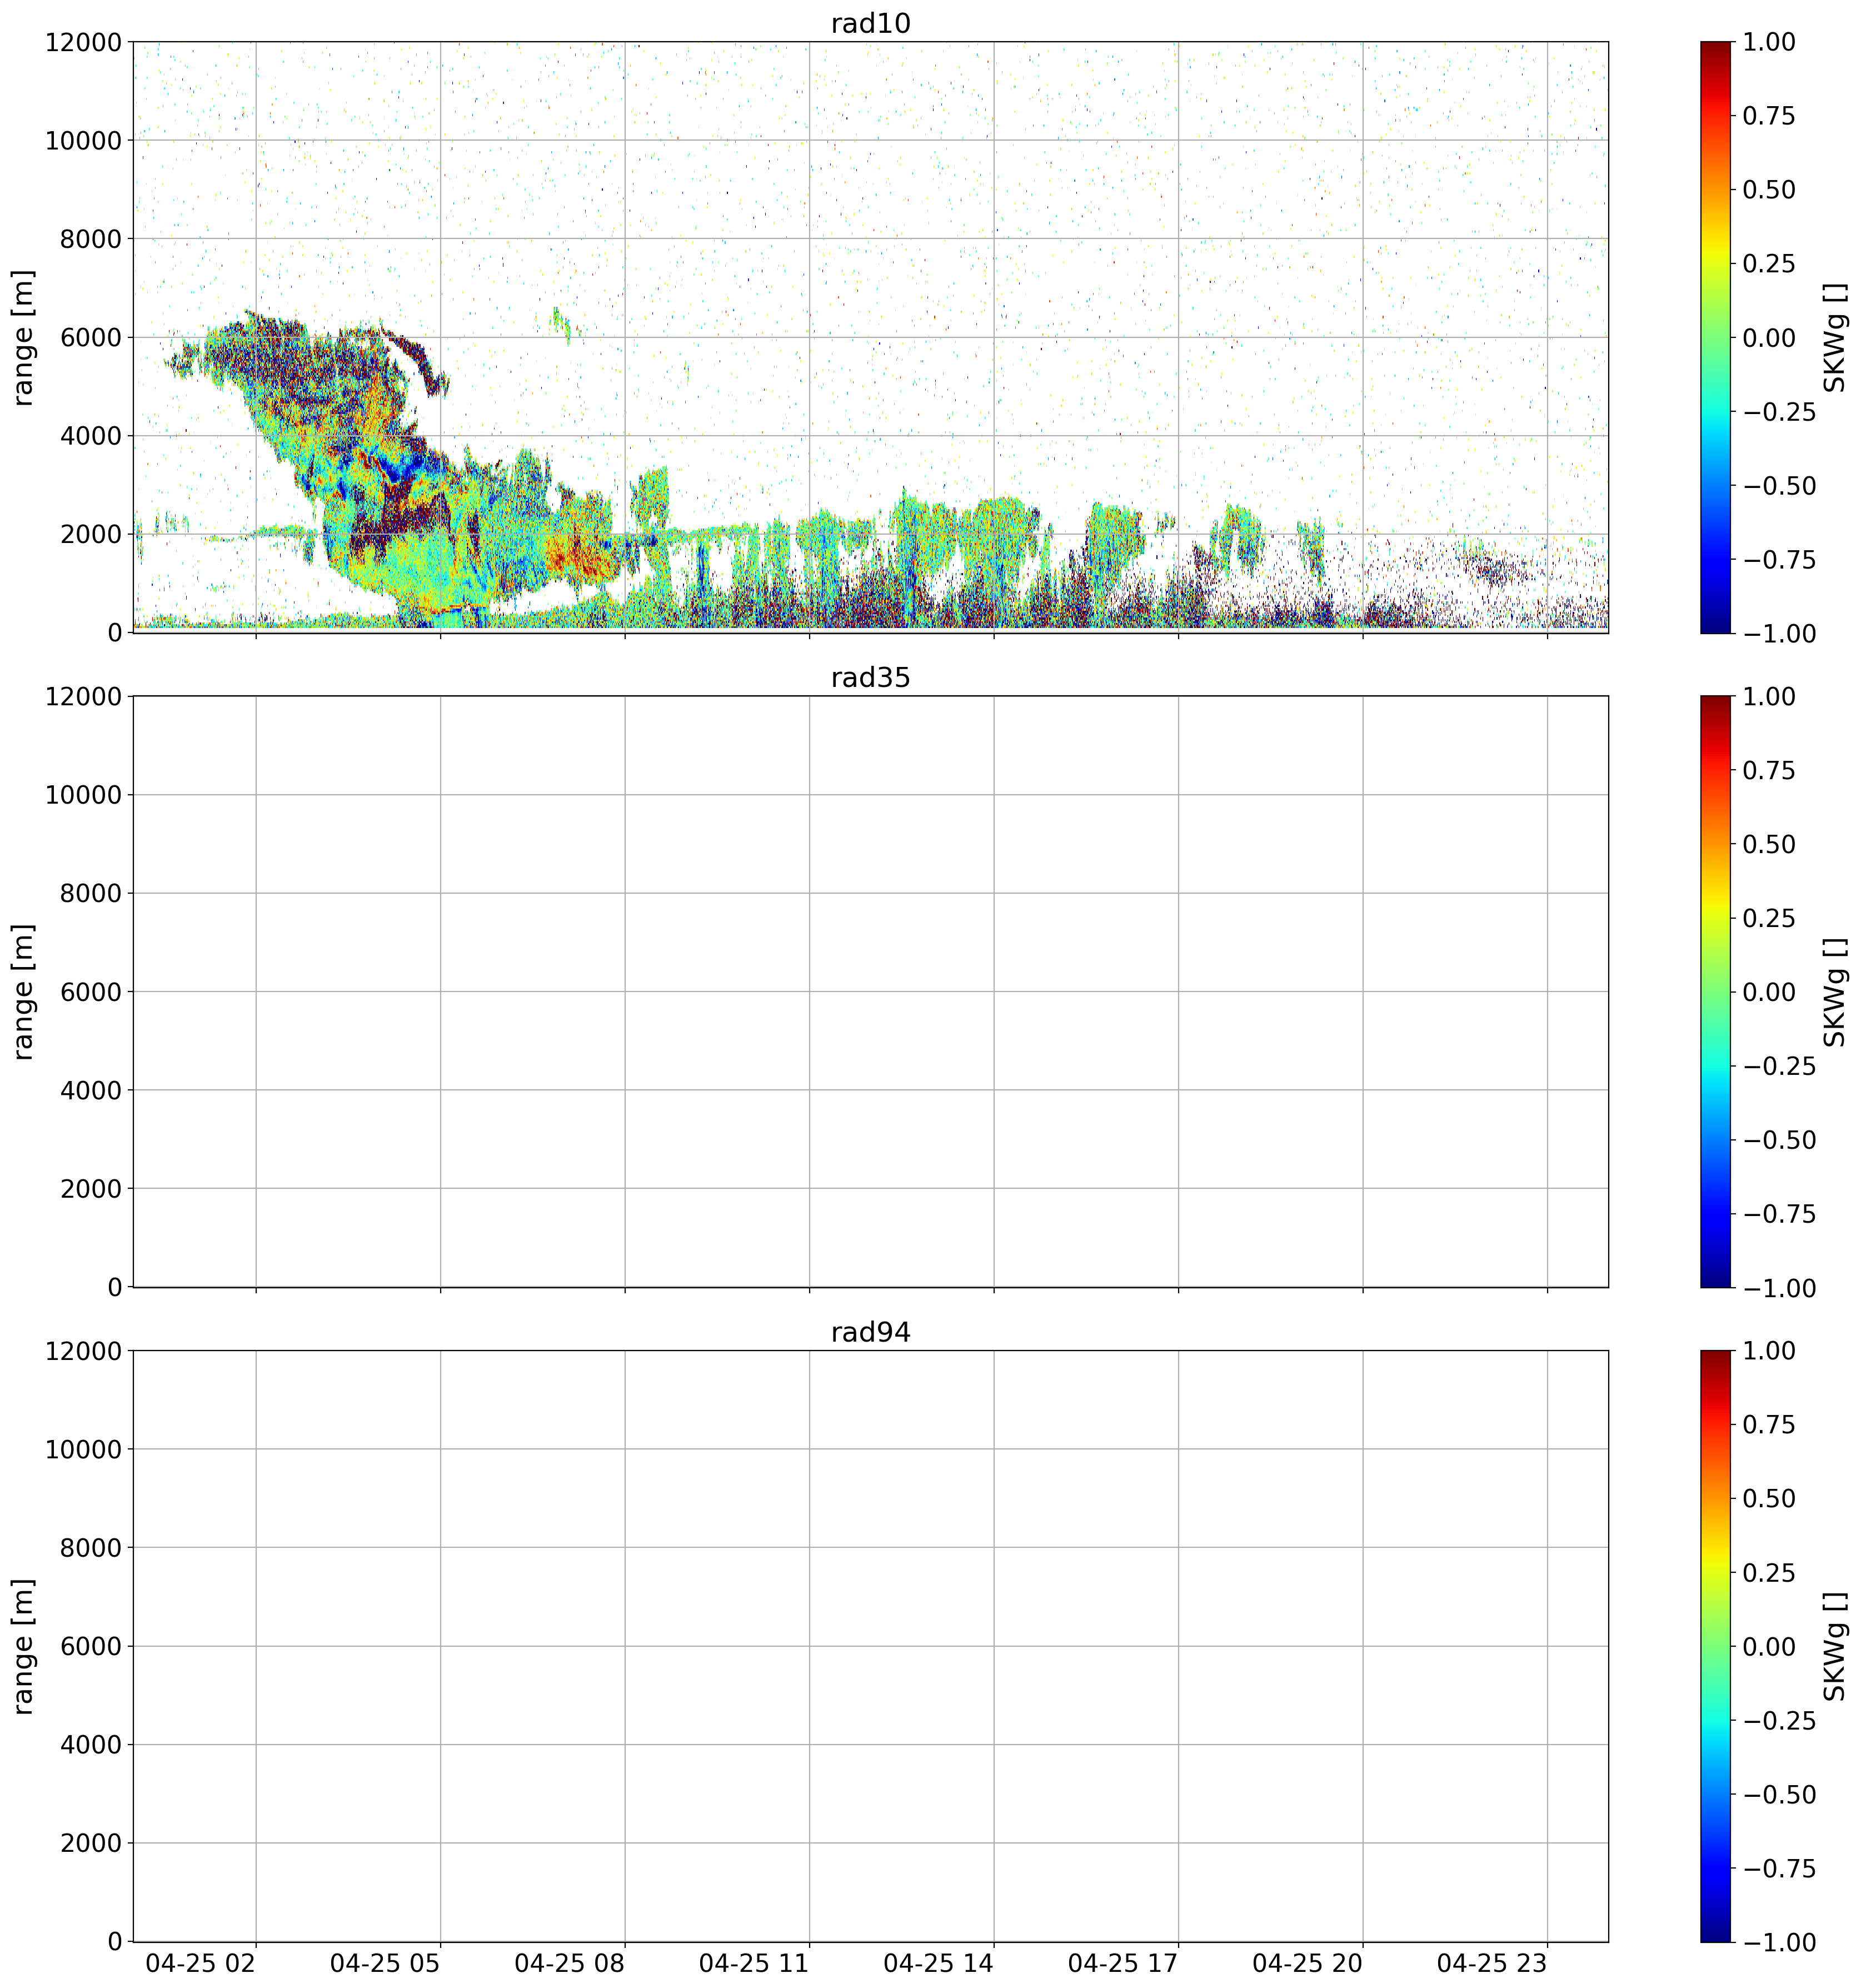Image resolution: width=1861 pixels, height=1988 pixels.
Task: Click the −0.25 tick on rad94 colorbar
Action: pos(1779,1721)
